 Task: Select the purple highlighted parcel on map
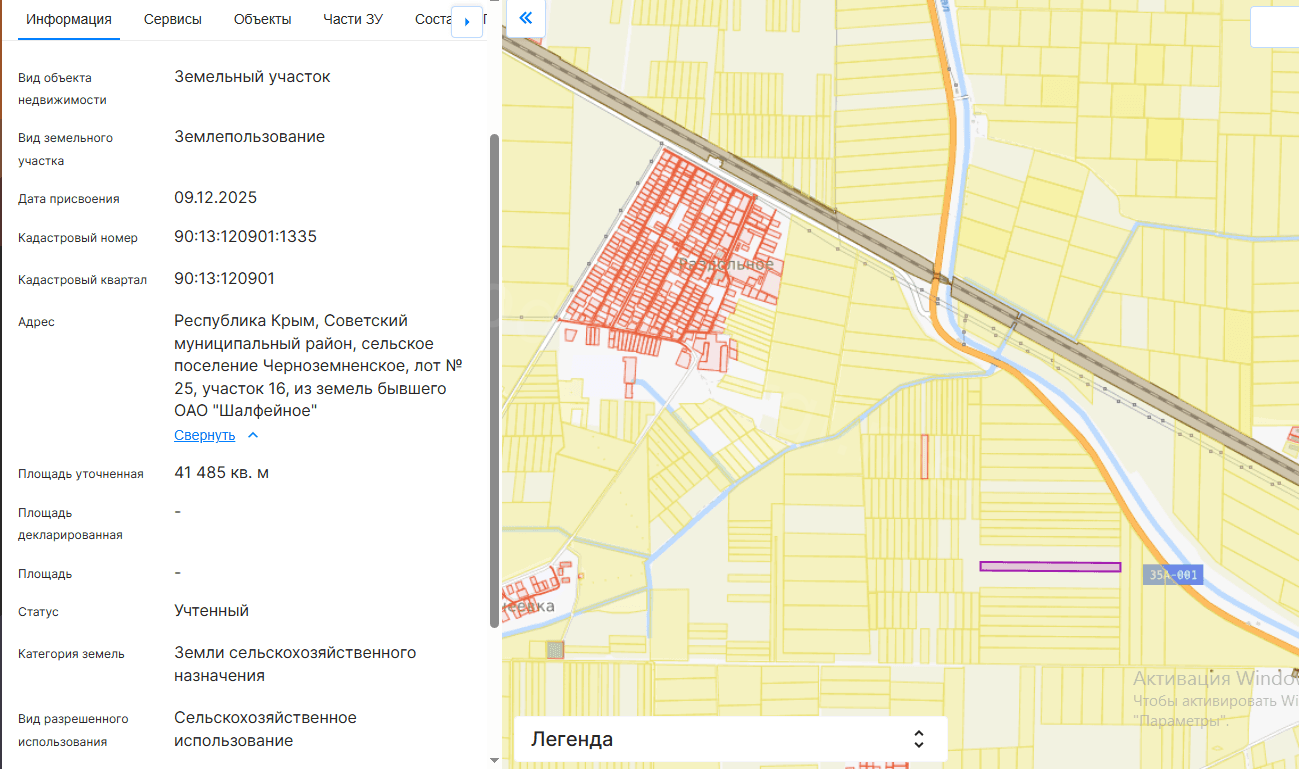[1049, 566]
